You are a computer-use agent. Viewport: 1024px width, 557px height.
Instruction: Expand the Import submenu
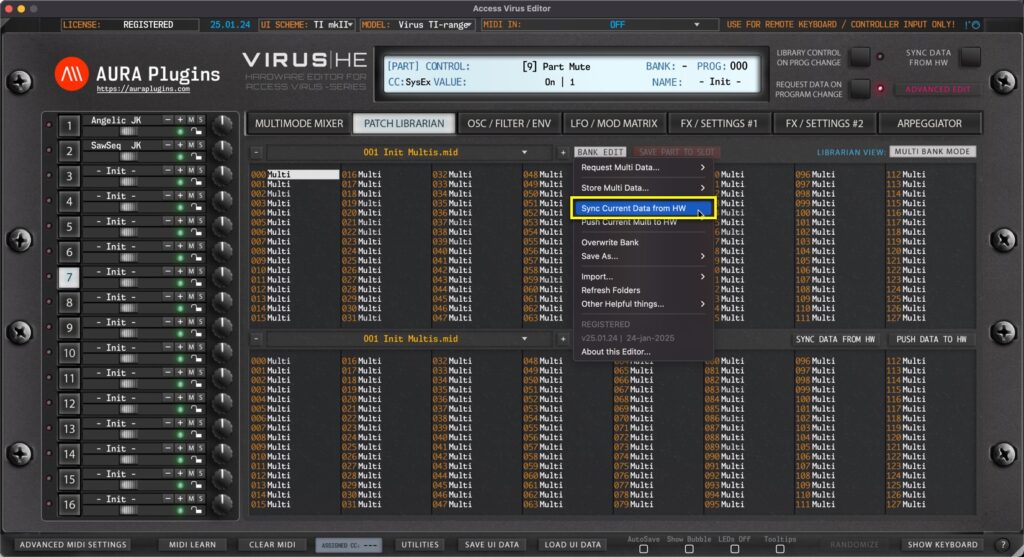642,277
